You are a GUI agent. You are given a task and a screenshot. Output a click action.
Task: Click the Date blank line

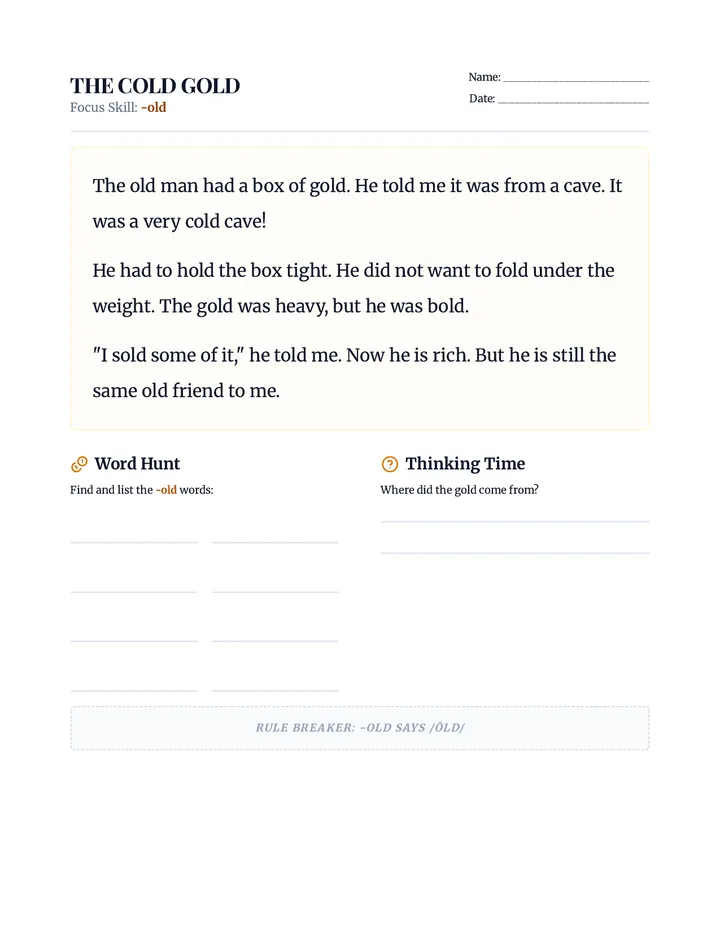click(573, 102)
